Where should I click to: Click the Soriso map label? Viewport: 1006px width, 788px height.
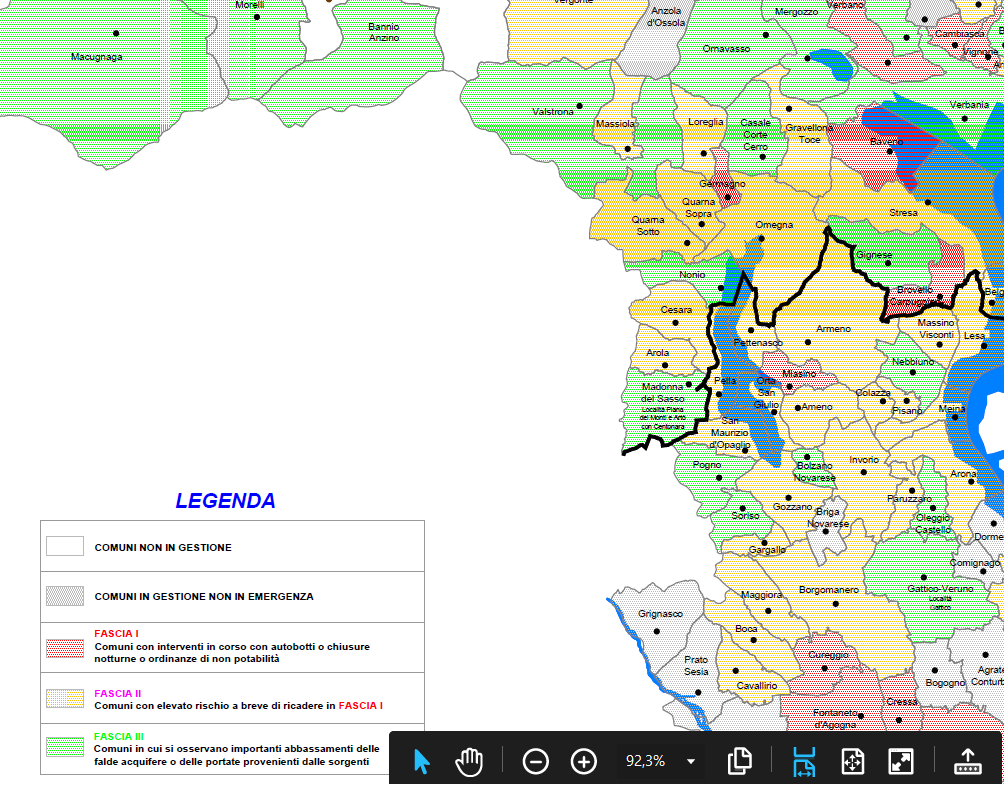pyautogui.click(x=746, y=515)
